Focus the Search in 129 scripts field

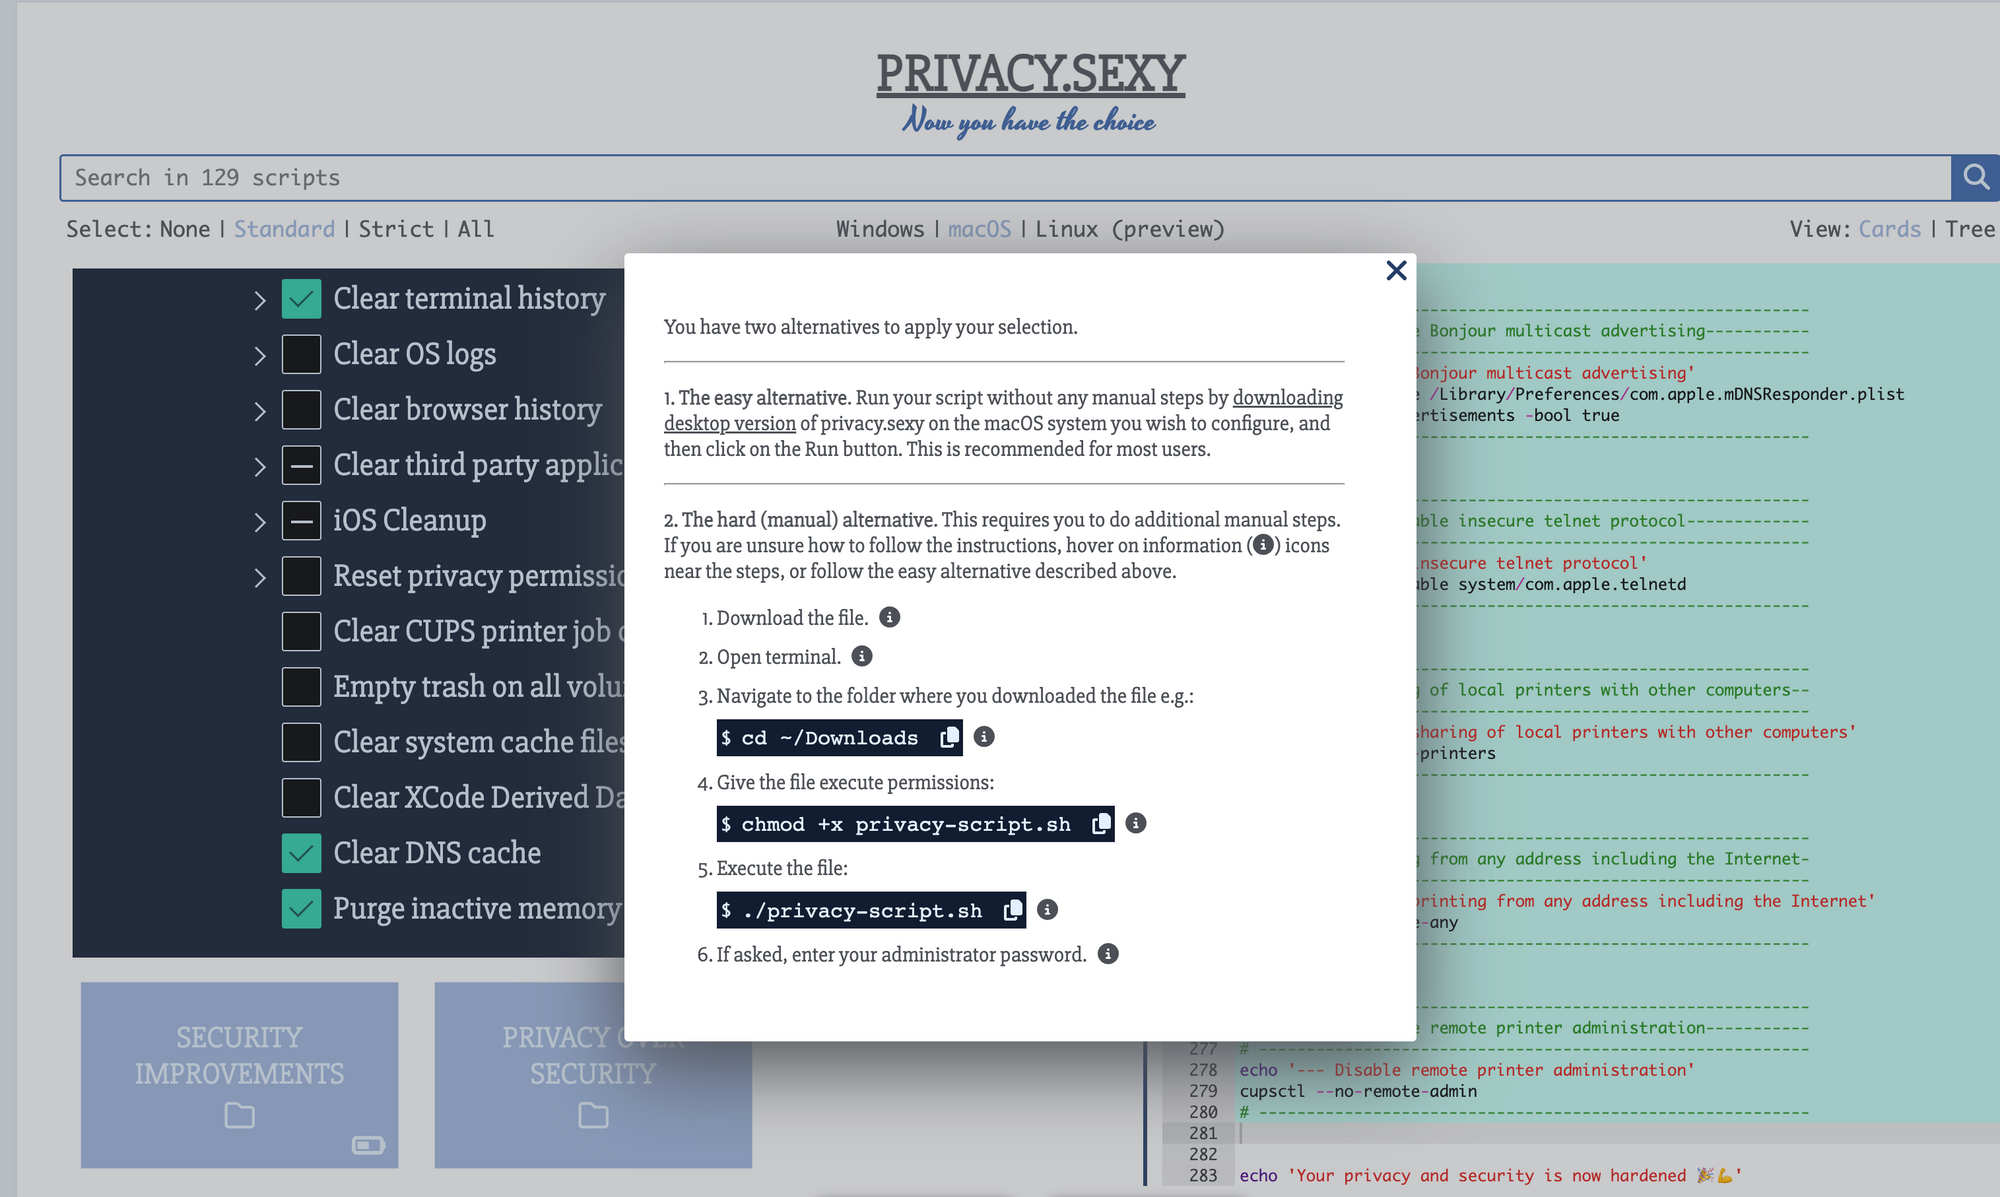point(1000,178)
